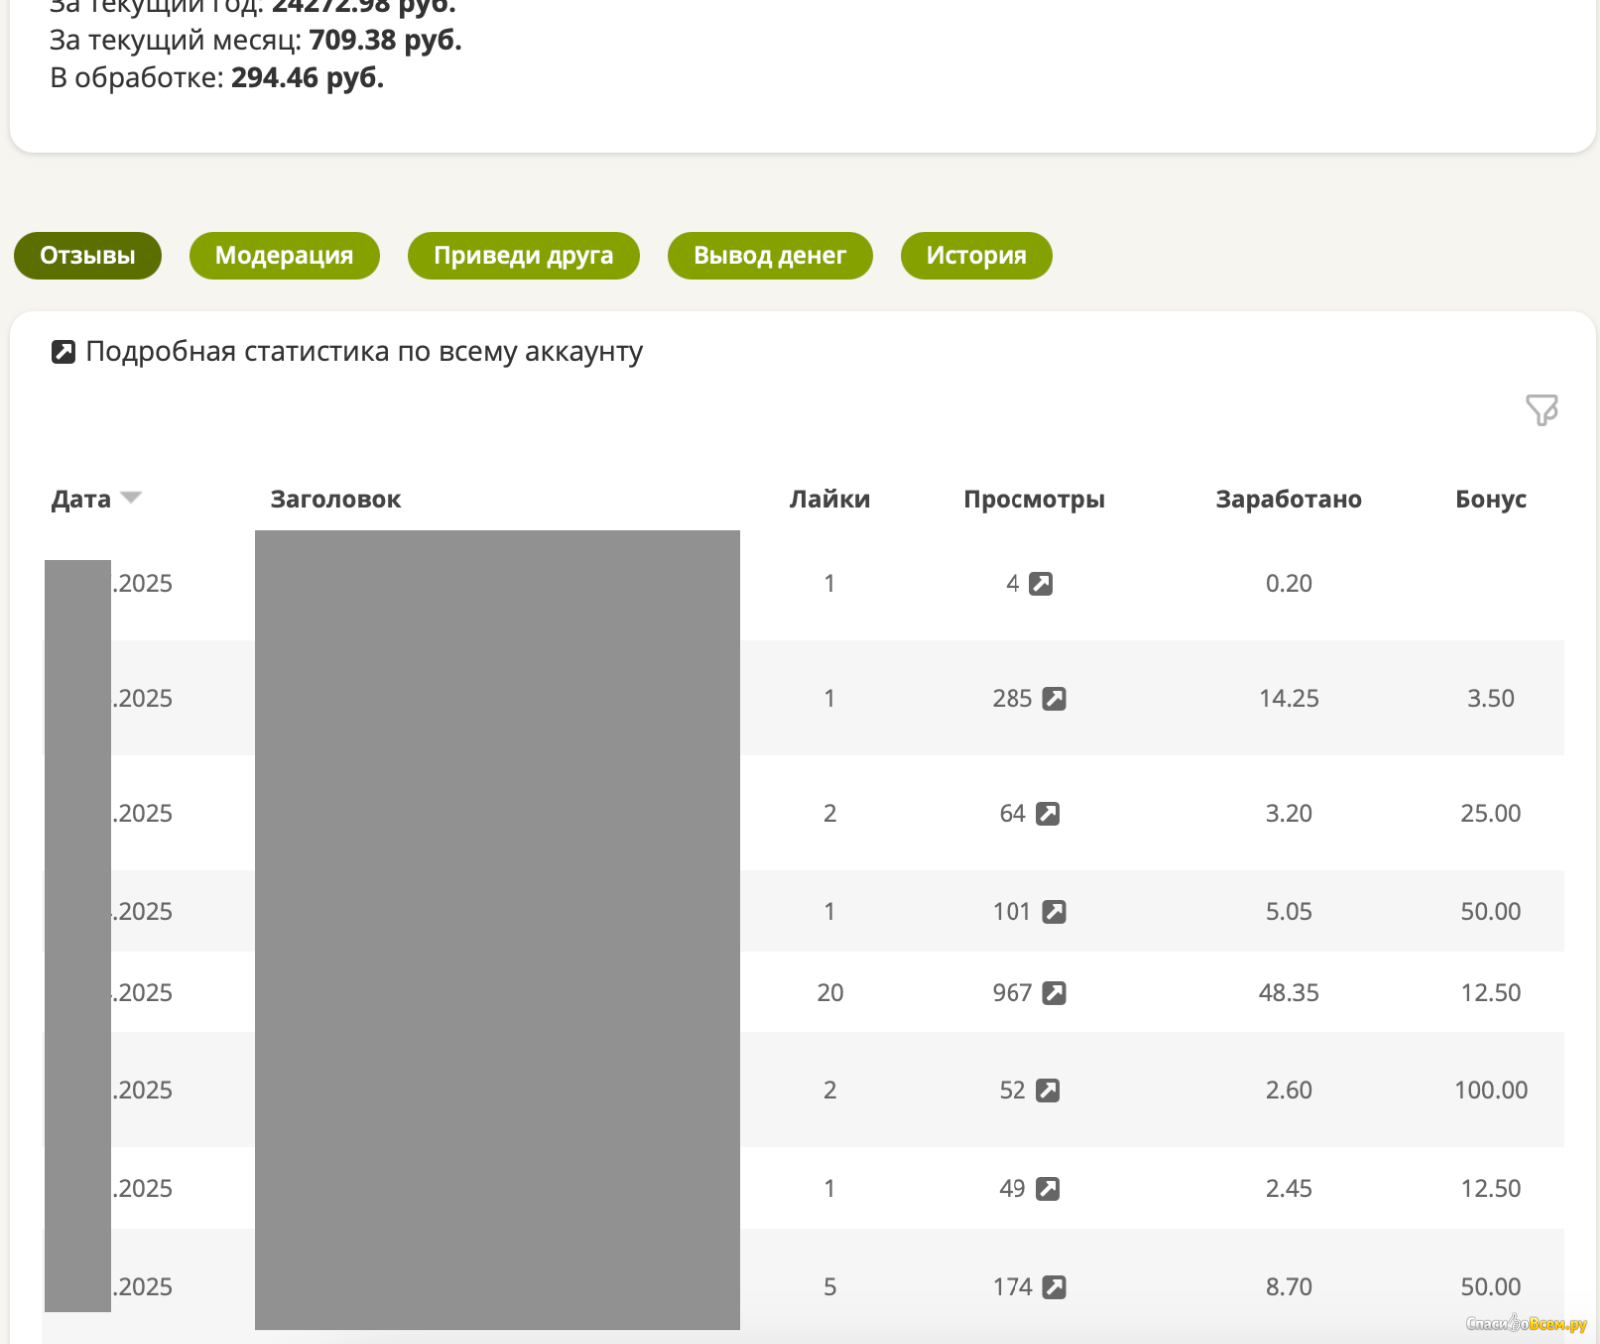Click the views count 101
The image size is (1600, 1344).
(1012, 912)
